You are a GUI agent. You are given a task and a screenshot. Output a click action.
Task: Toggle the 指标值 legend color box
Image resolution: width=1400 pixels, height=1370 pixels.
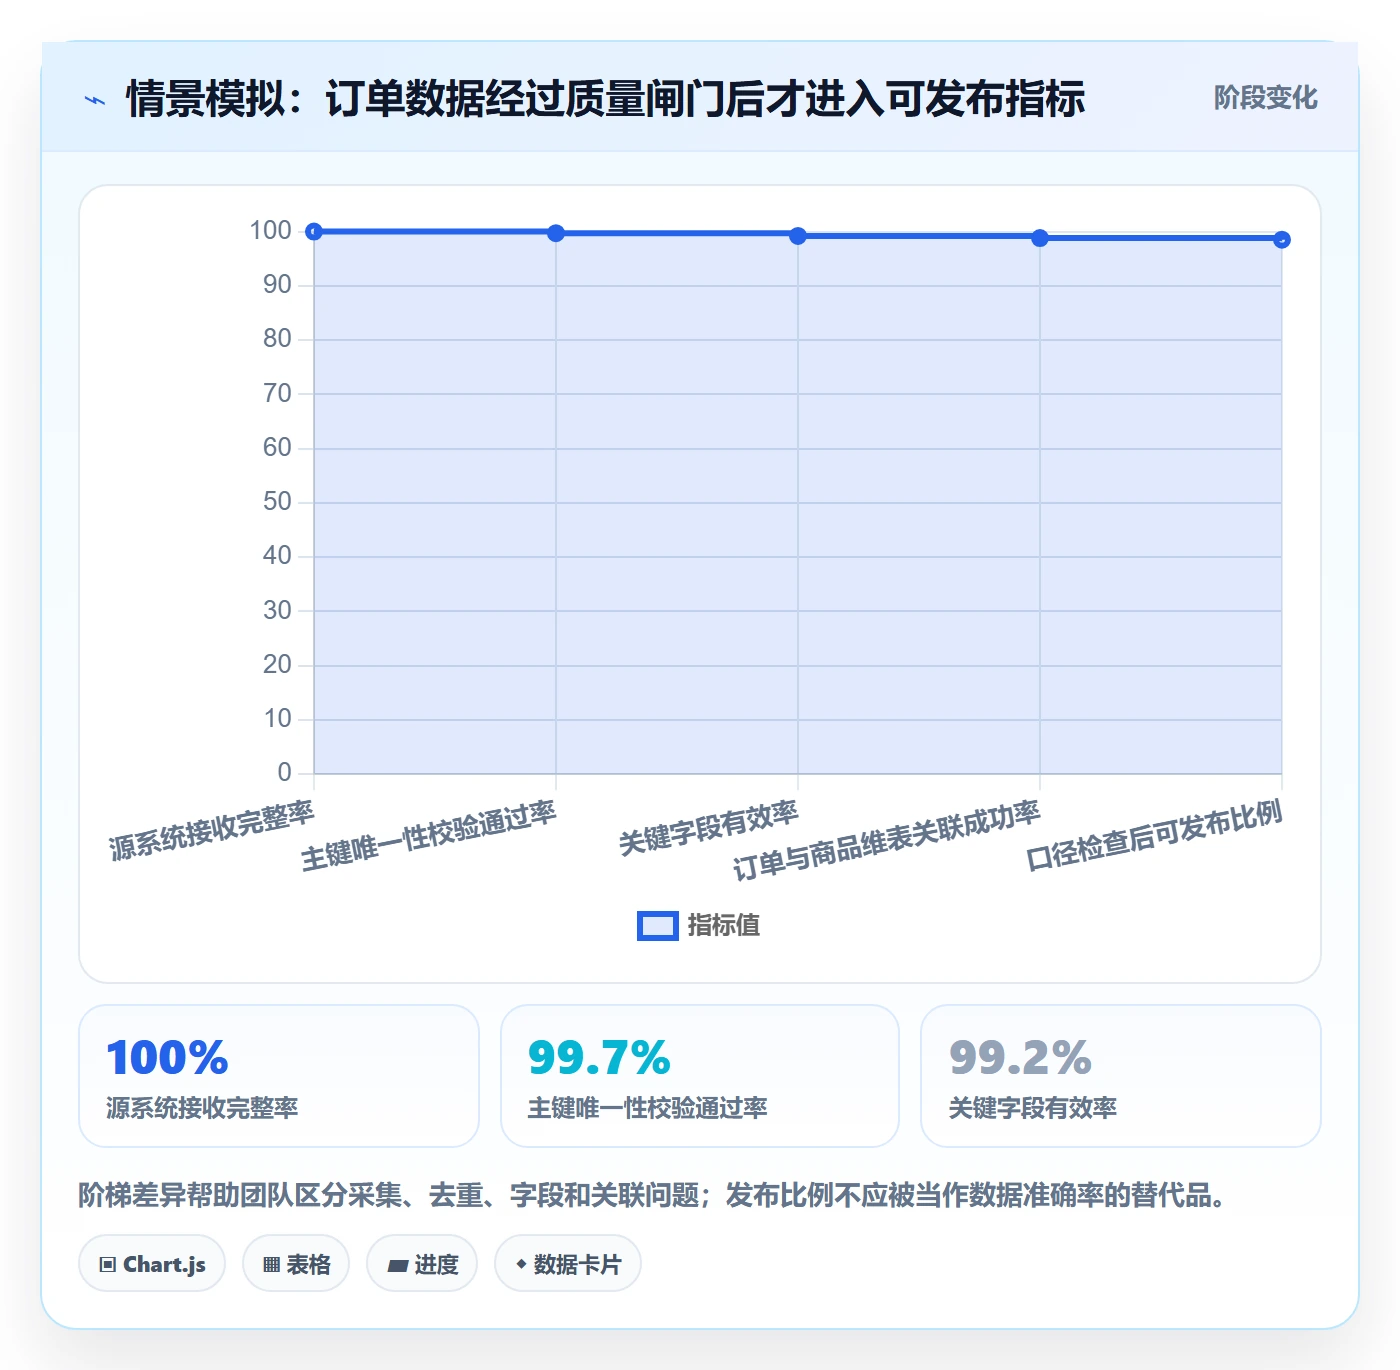coord(657,926)
